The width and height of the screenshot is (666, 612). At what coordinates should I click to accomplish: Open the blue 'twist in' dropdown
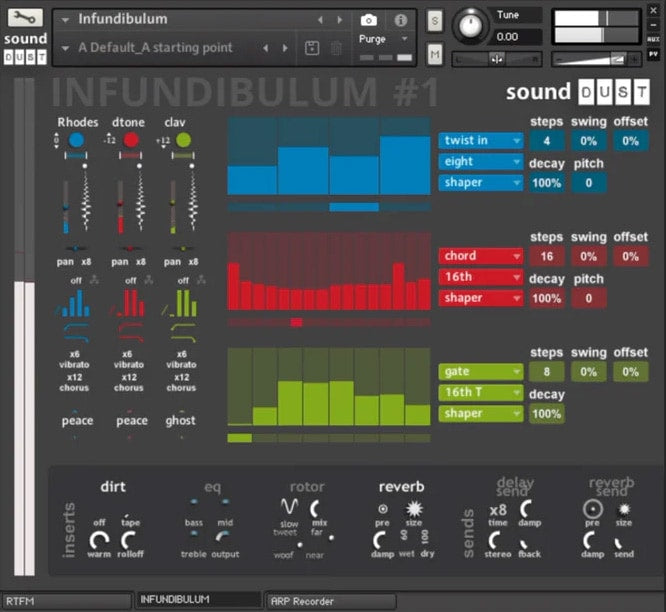(x=480, y=141)
